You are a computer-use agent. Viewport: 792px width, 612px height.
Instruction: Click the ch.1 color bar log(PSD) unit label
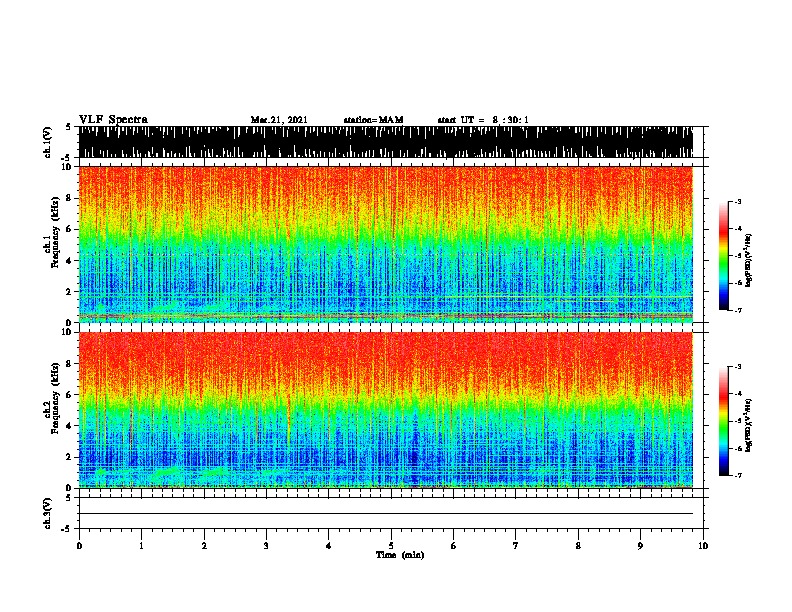click(749, 260)
